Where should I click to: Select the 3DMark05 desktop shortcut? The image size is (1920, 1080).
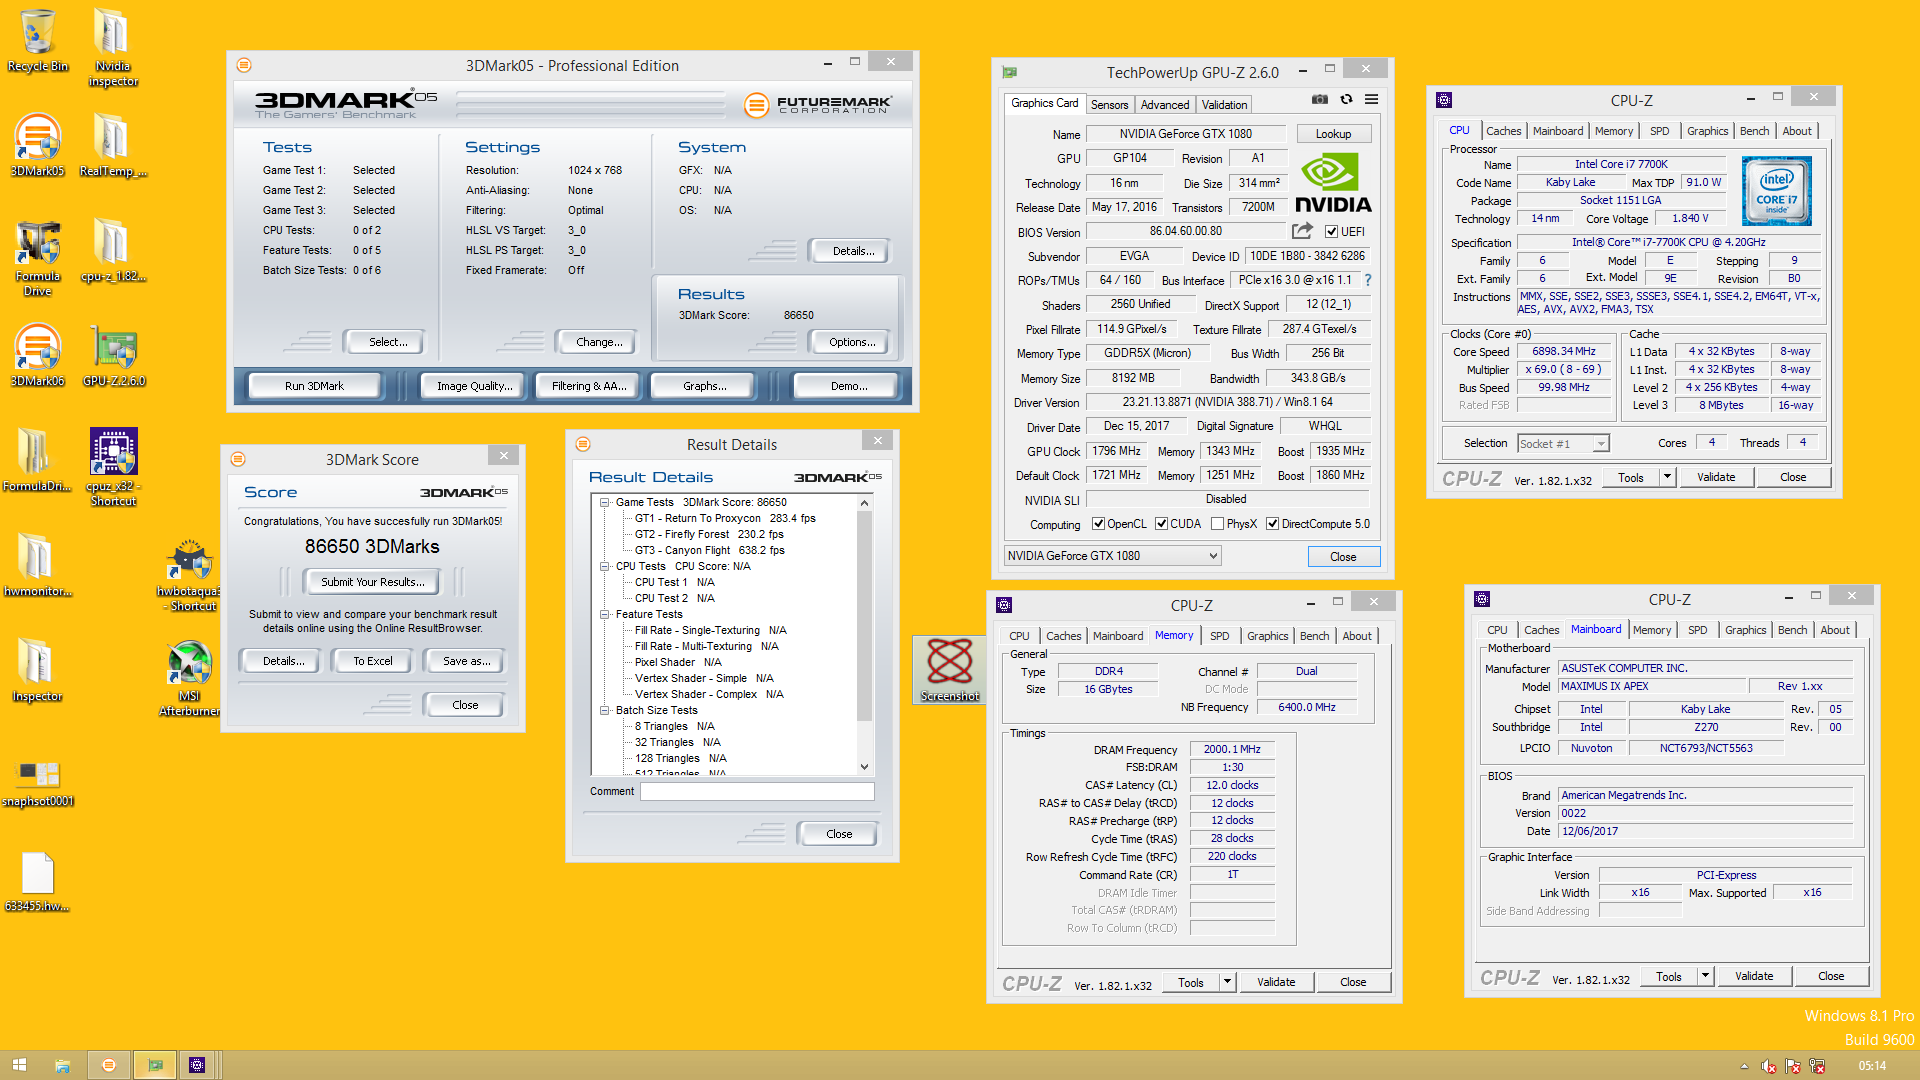[37, 145]
